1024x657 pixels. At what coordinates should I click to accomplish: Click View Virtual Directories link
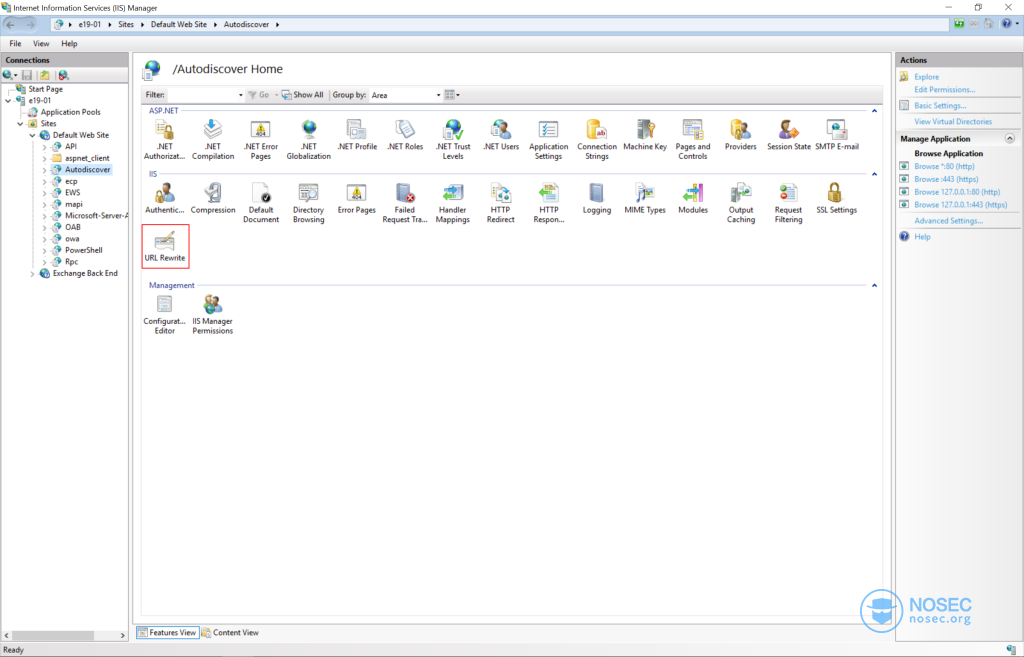(953, 121)
